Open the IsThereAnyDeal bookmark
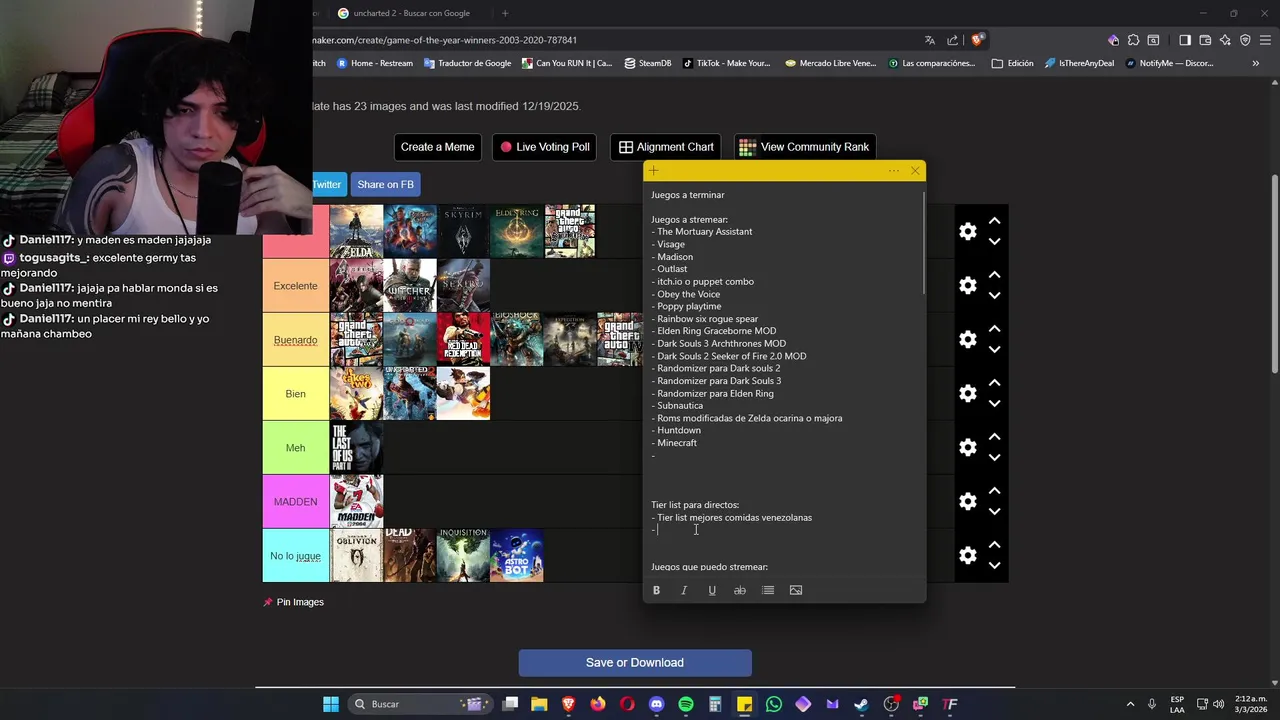Screen dimensions: 1280x720 click(1078, 63)
